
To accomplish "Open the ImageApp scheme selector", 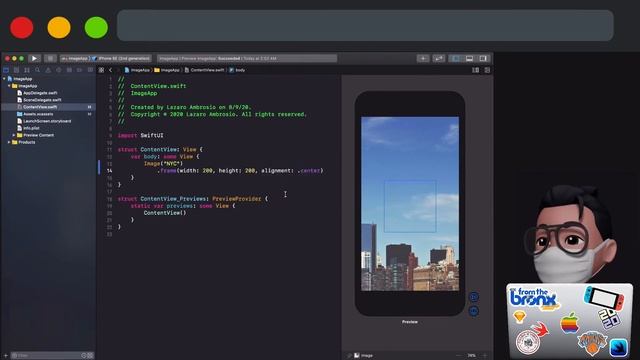I will click(75, 58).
